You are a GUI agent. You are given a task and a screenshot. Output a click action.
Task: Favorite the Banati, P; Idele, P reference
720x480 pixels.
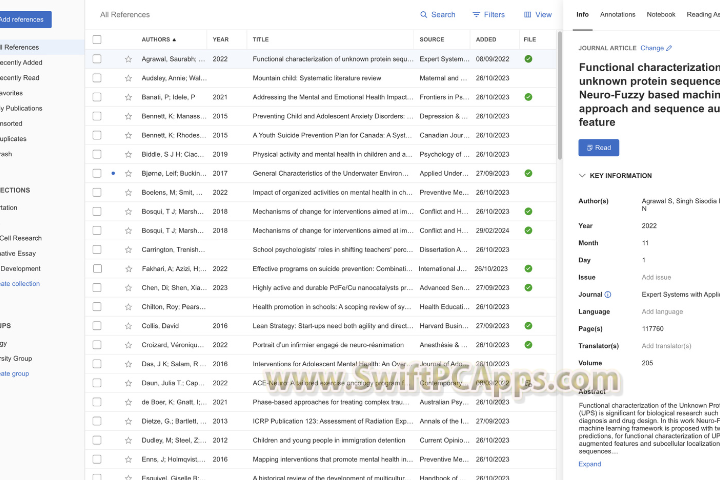[129, 97]
